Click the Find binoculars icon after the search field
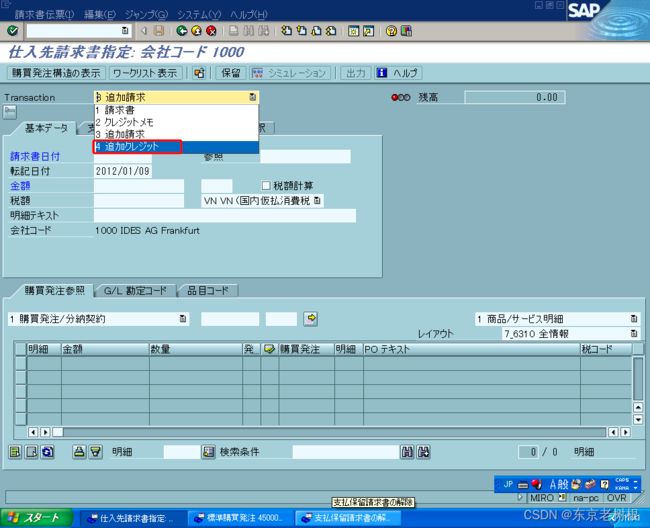Image resolution: width=650 pixels, height=528 pixels. pos(407,452)
